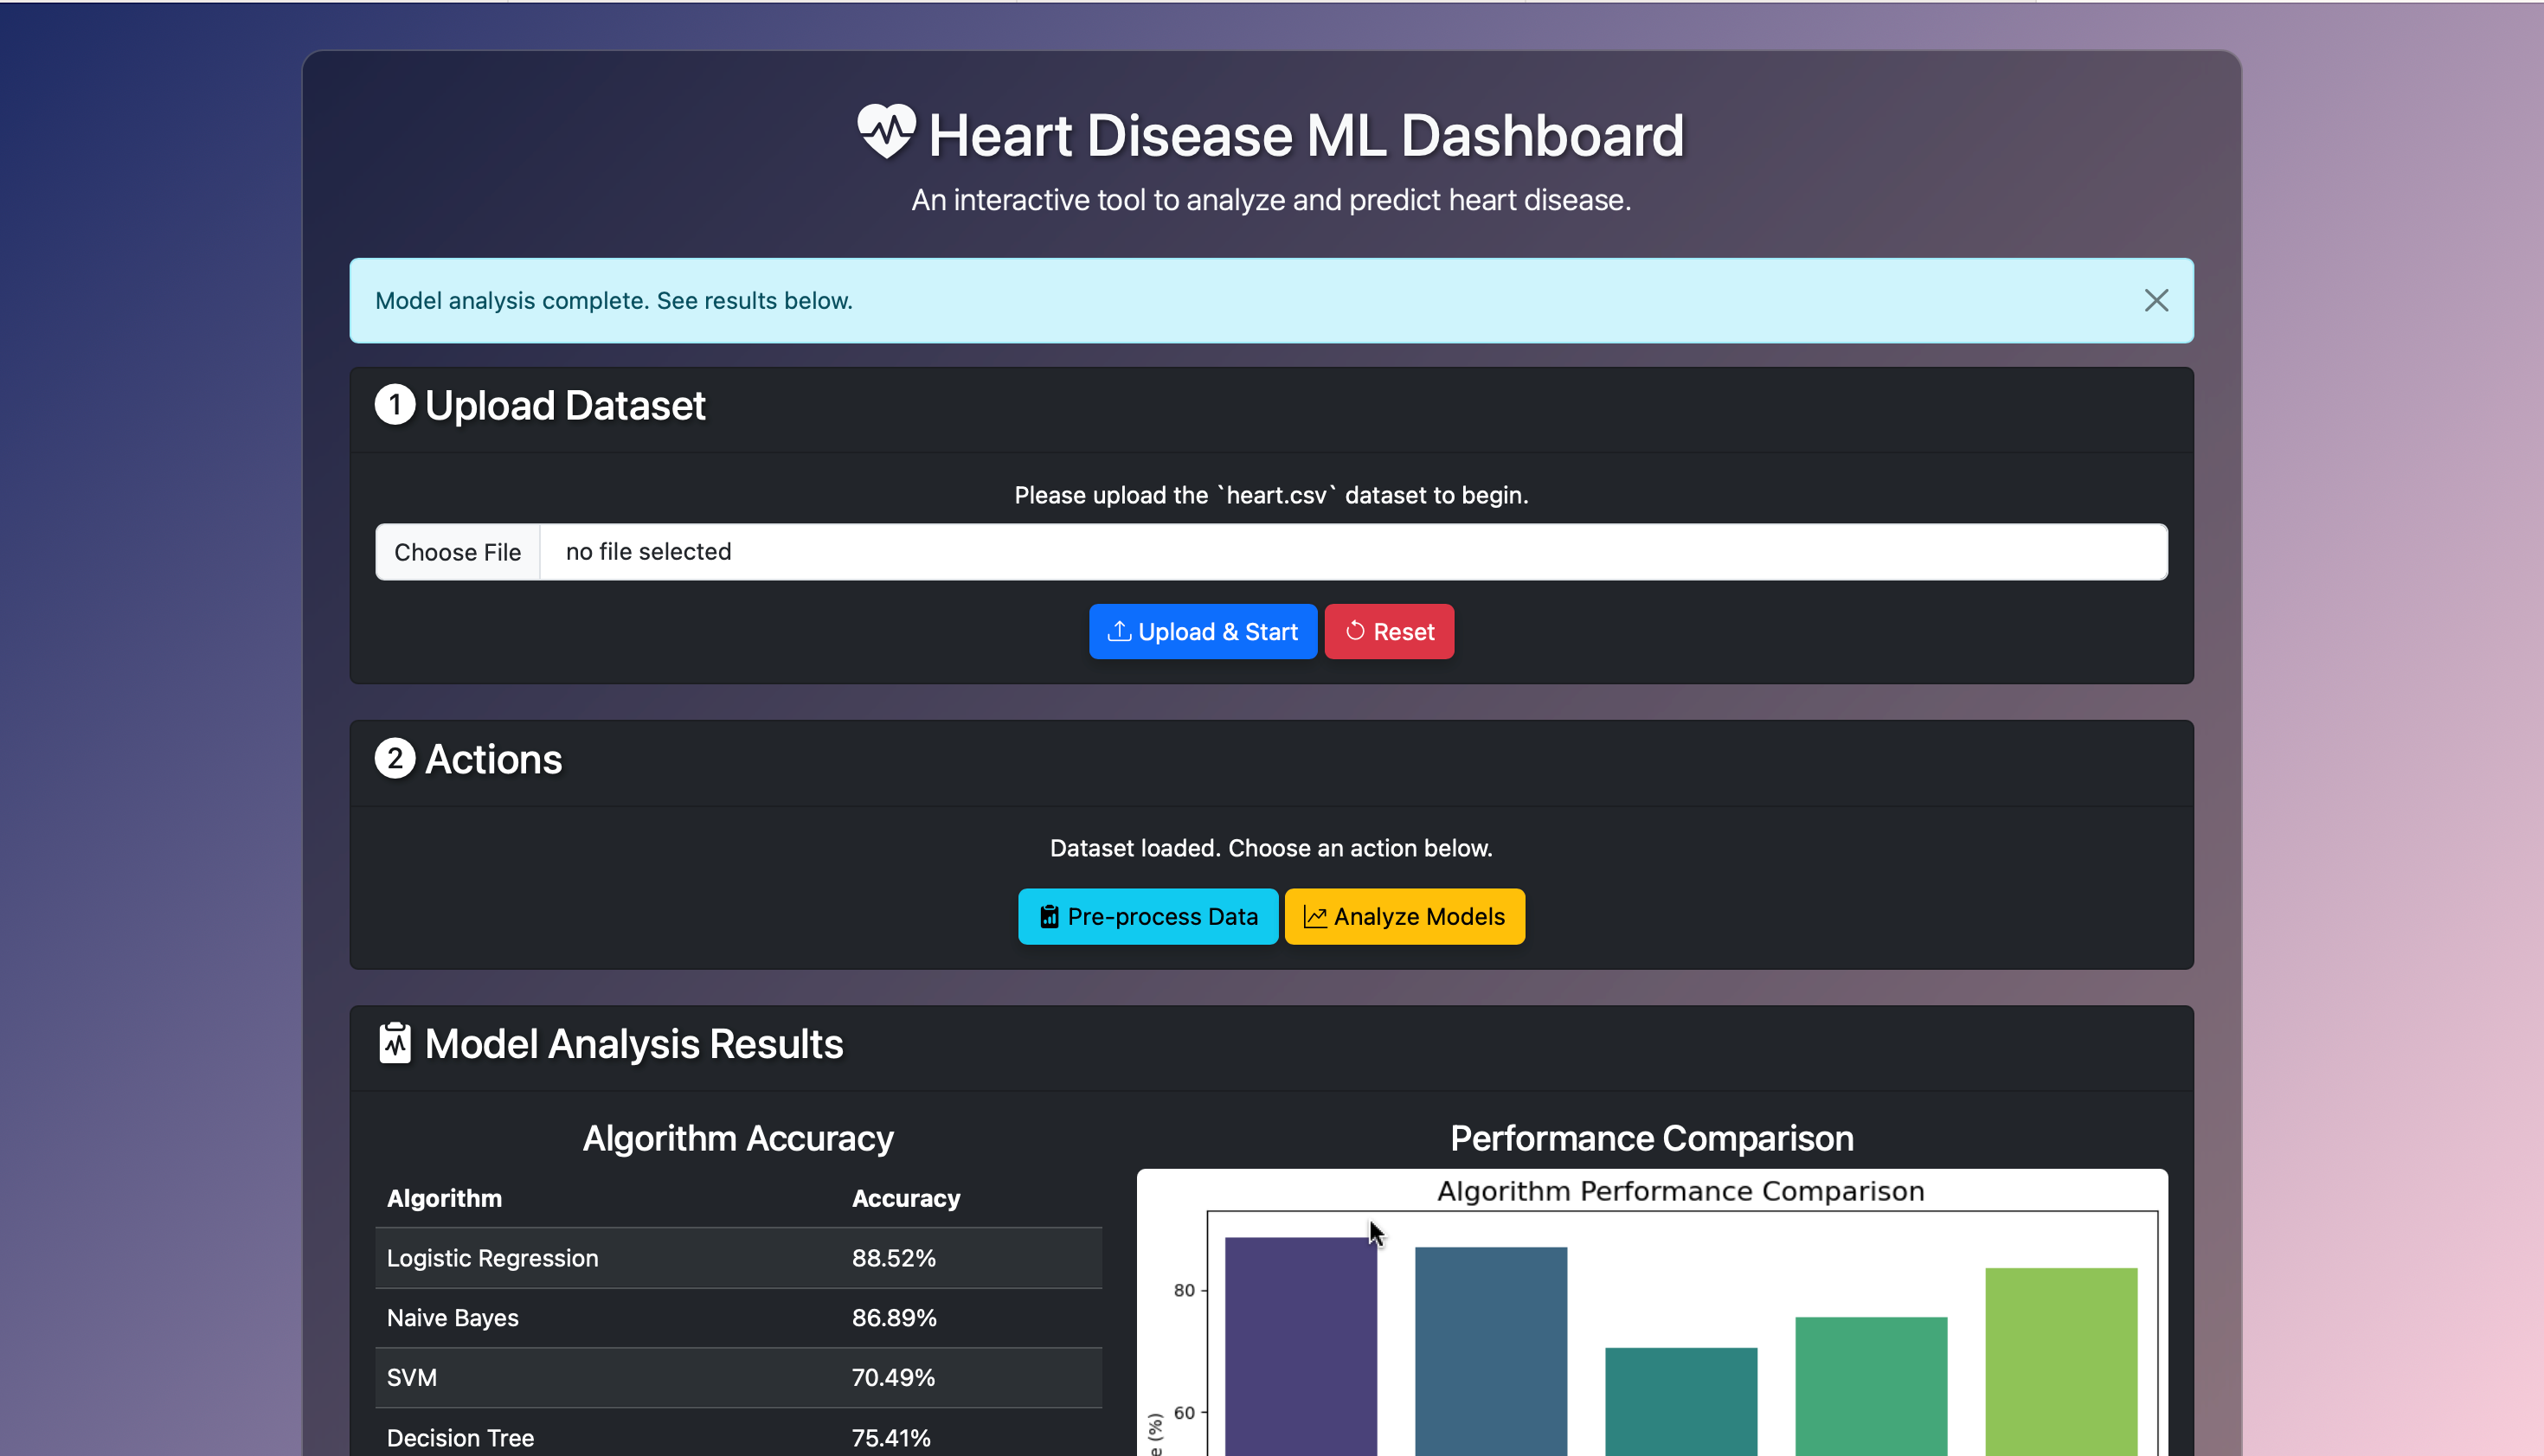Click the light green last chart bar
2544x1456 pixels.
pyautogui.click(x=2061, y=1362)
